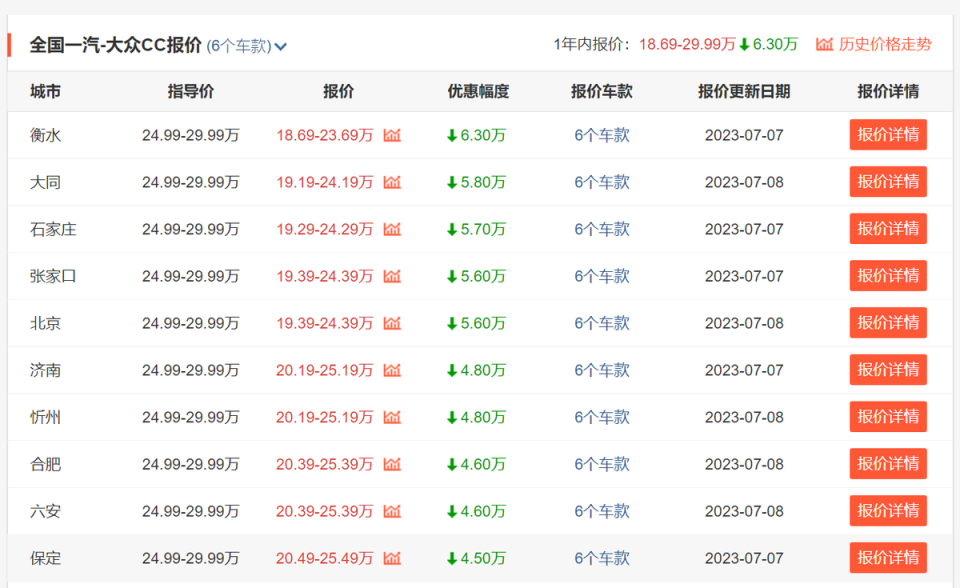Screen dimensions: 960x588
Task: Open 6个车款 link in 张家口 row
Action: coord(602,276)
